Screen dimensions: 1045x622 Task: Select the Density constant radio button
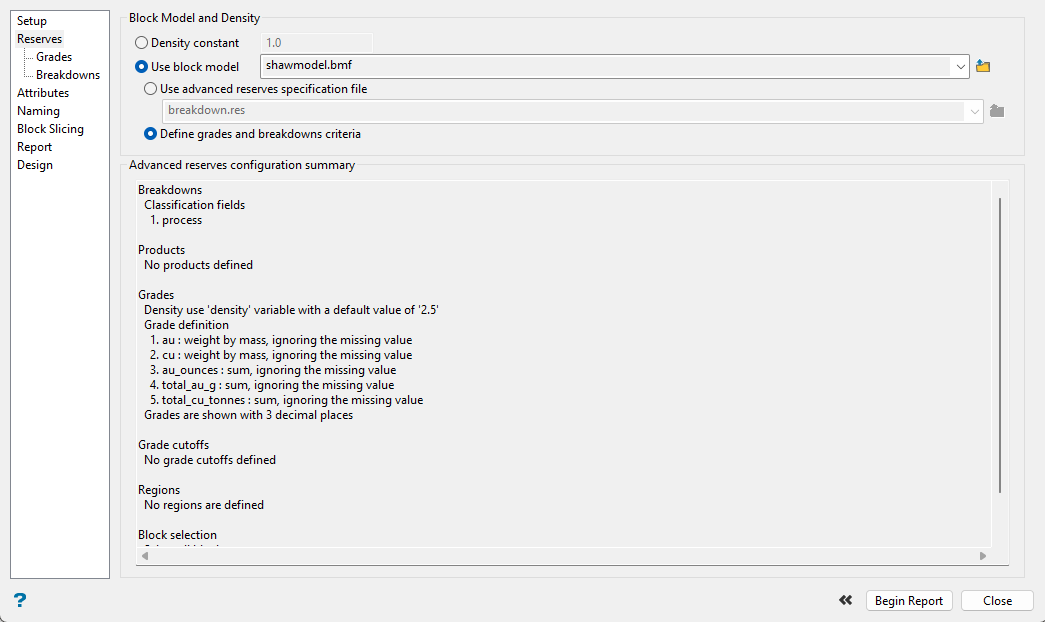point(141,43)
